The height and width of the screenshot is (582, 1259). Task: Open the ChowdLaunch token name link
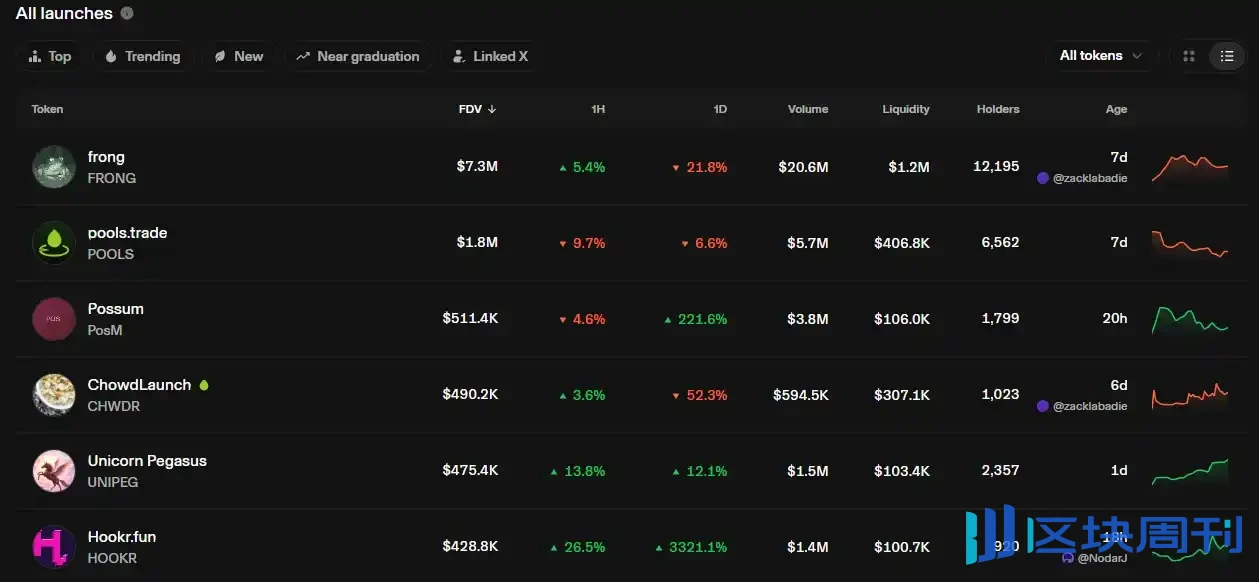[139, 385]
